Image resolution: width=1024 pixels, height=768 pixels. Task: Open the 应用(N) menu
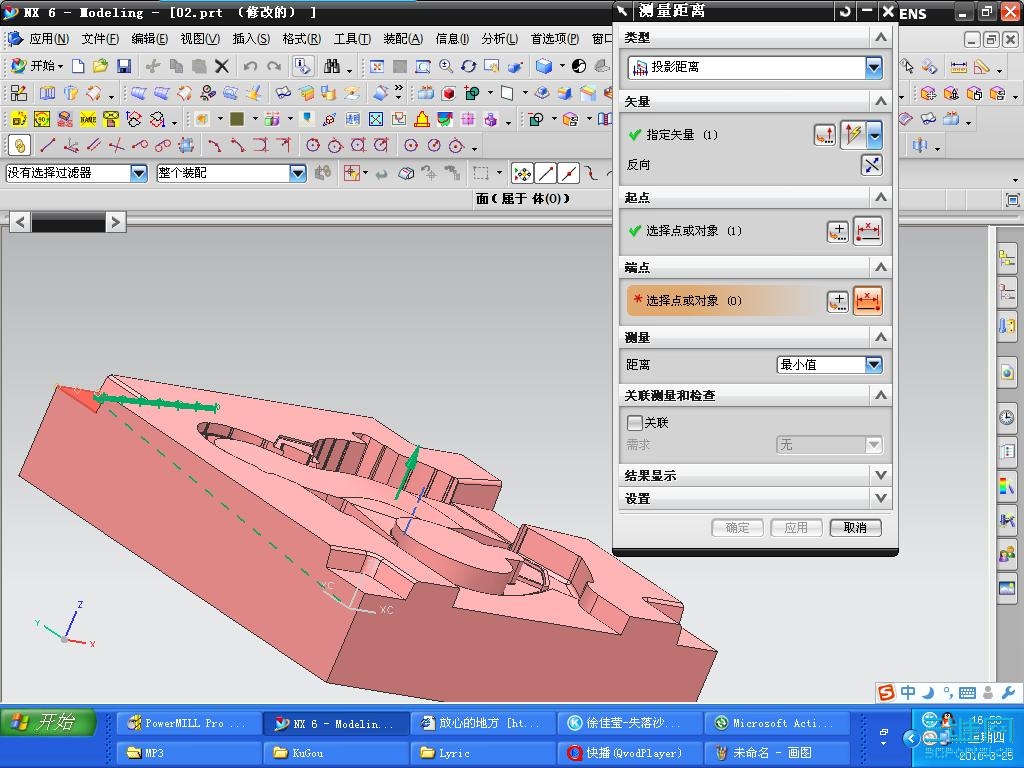coord(49,39)
